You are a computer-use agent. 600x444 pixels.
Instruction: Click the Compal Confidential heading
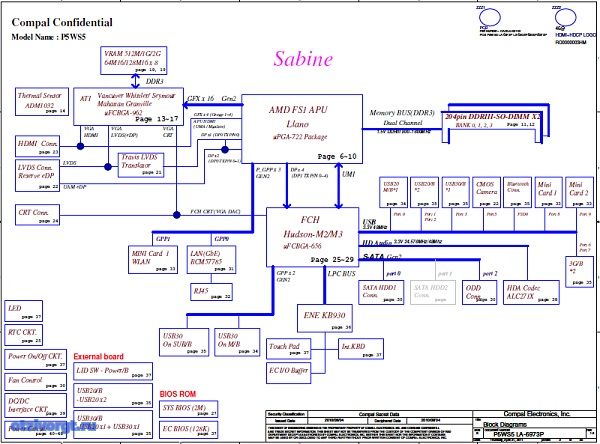(x=62, y=23)
